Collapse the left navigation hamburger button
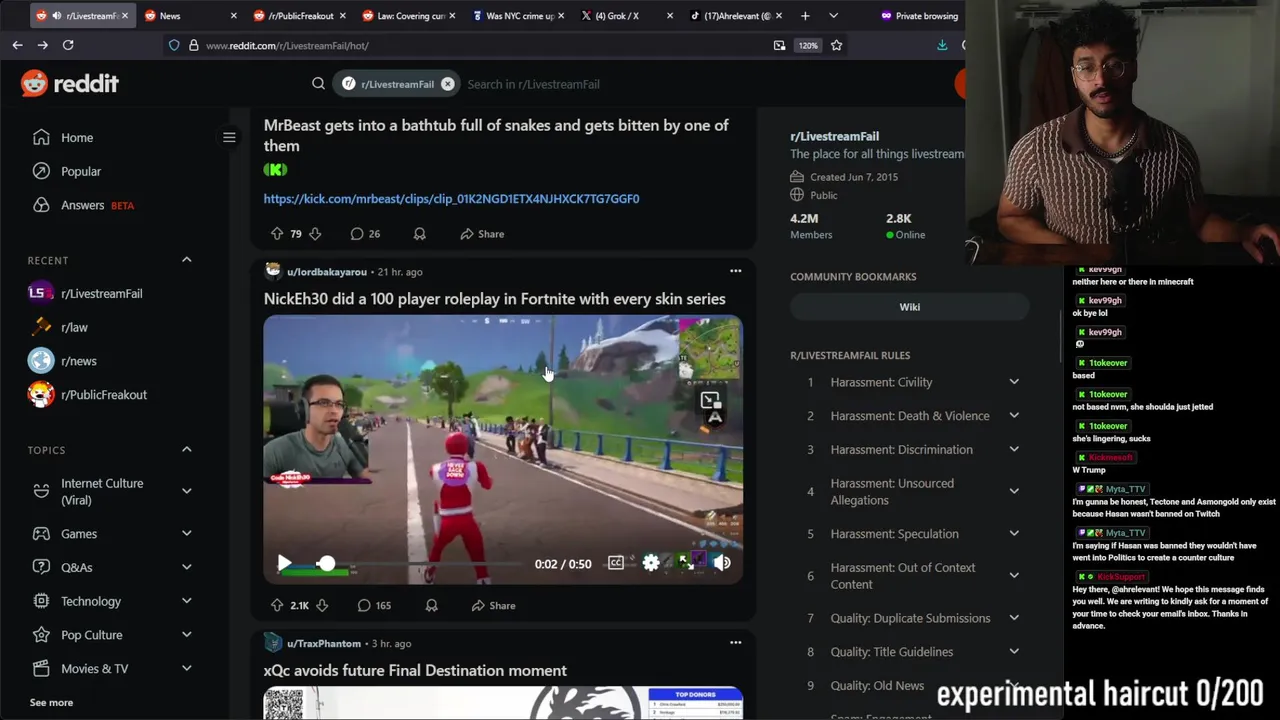 tap(229, 137)
